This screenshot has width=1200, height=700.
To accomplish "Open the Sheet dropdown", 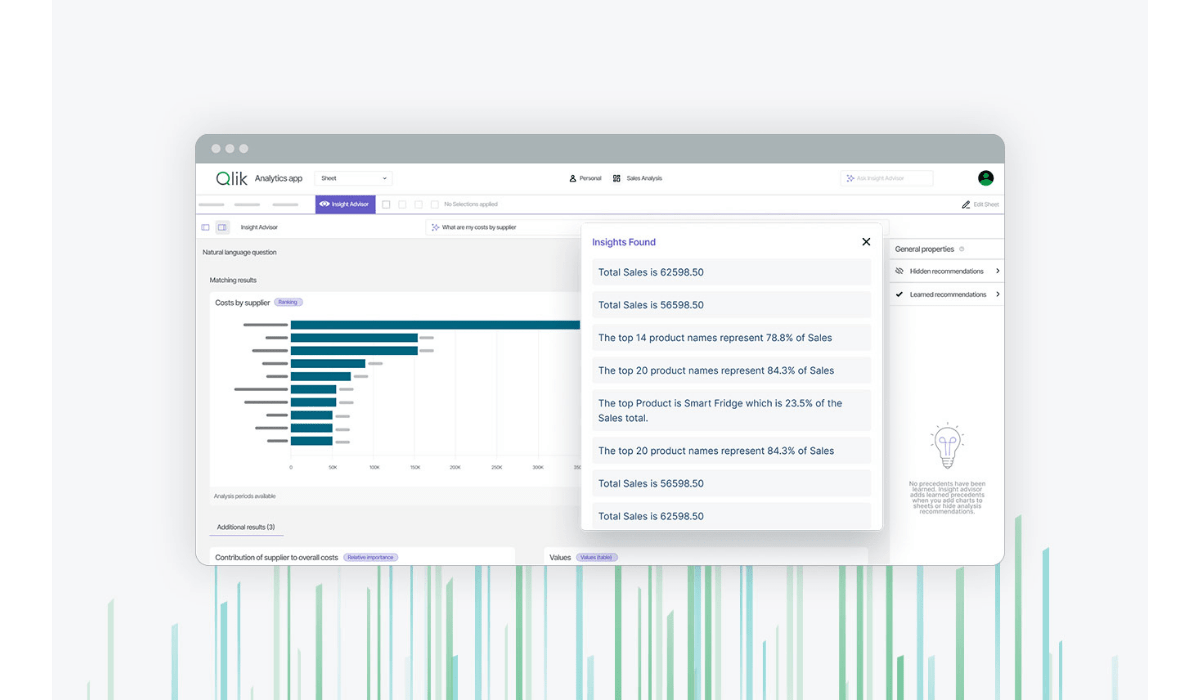I will [353, 178].
